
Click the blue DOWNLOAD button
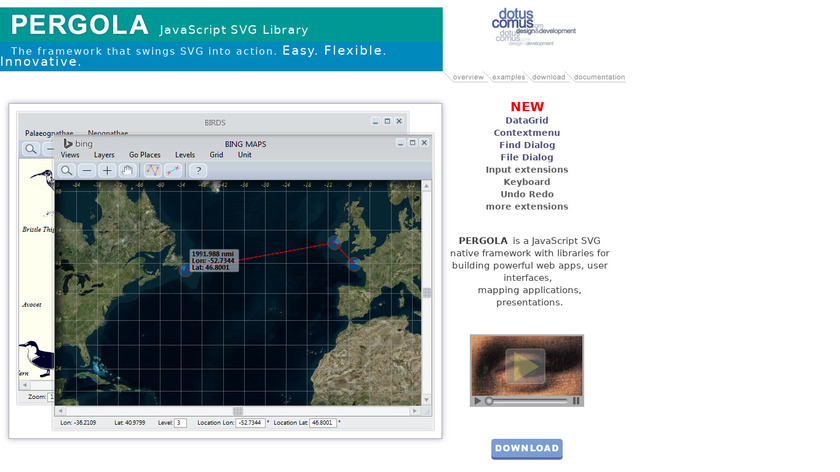click(527, 448)
